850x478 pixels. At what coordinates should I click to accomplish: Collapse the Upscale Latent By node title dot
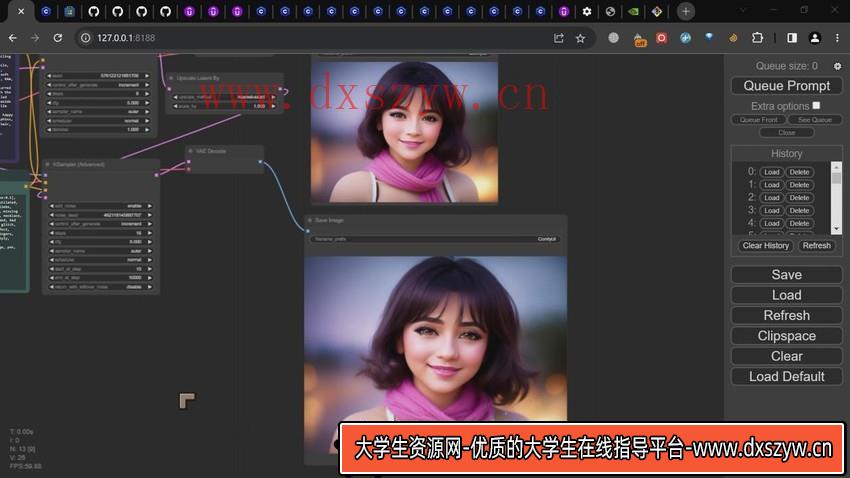tap(171, 78)
